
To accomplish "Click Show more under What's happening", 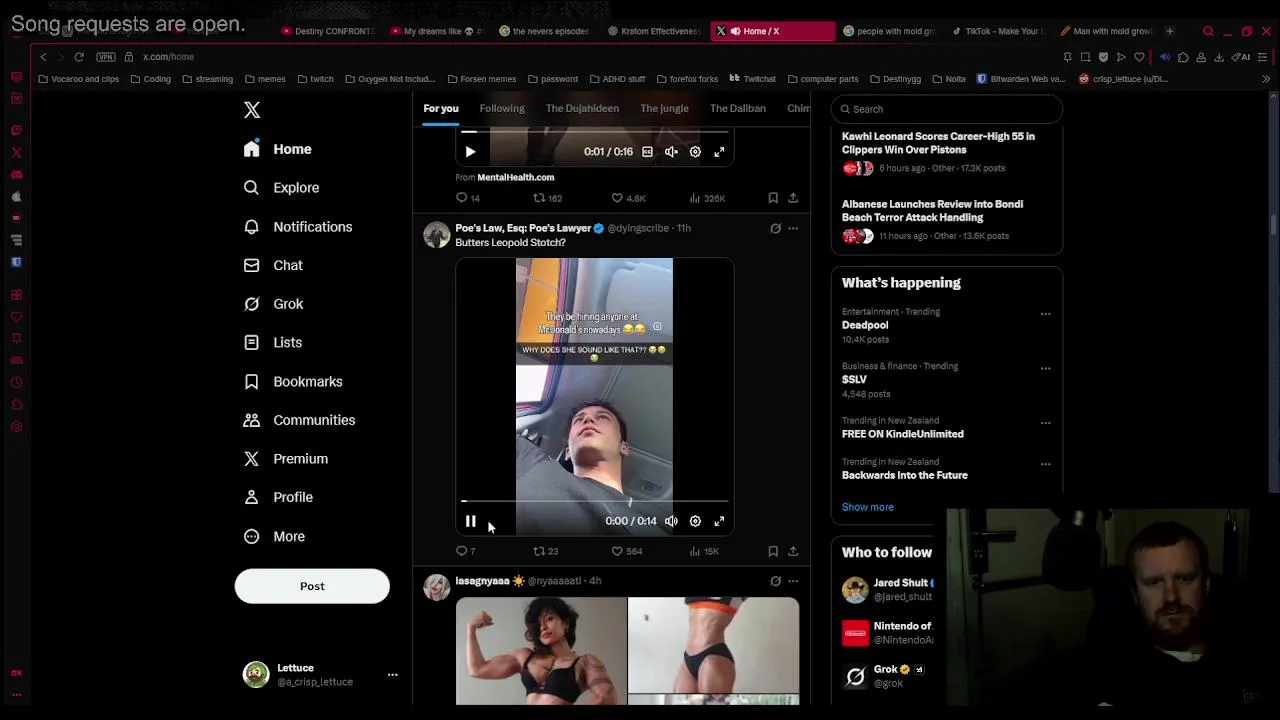I will coord(868,507).
